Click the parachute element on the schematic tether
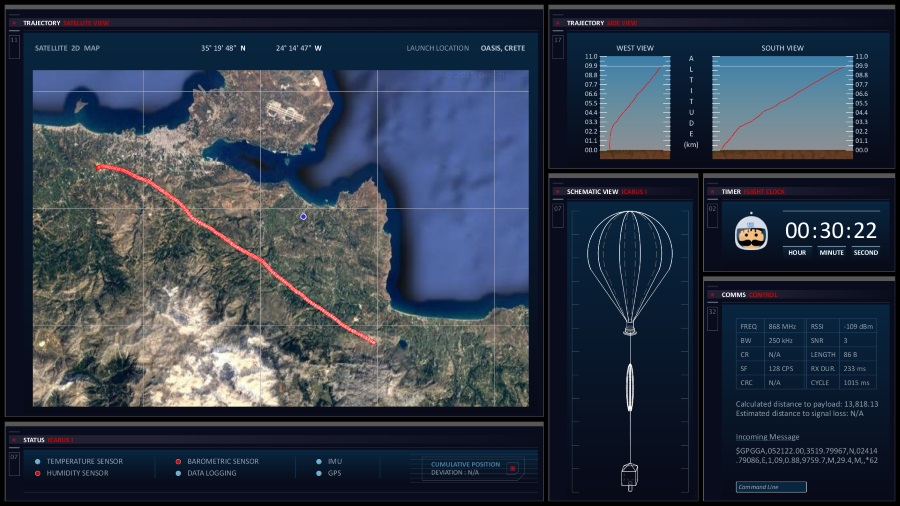900x506 pixels. click(630, 387)
